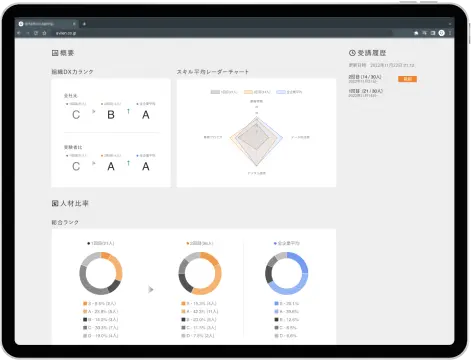This screenshot has height=360, width=471.
Task: Select the 2回目 (14/30人) history entry
Action: (x=365, y=79)
